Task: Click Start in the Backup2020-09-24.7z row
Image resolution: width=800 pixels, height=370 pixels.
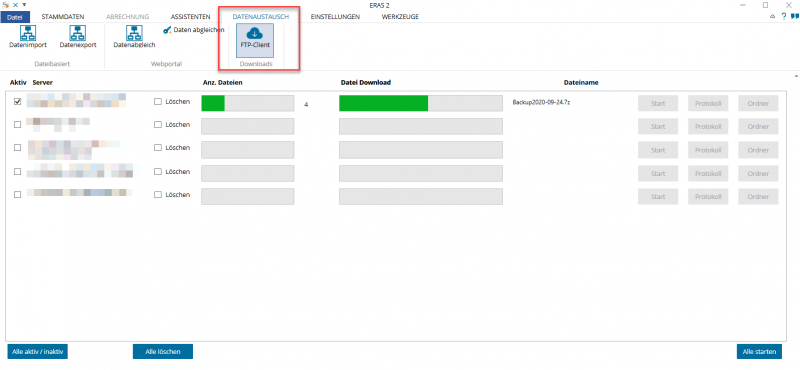Action: [x=658, y=104]
